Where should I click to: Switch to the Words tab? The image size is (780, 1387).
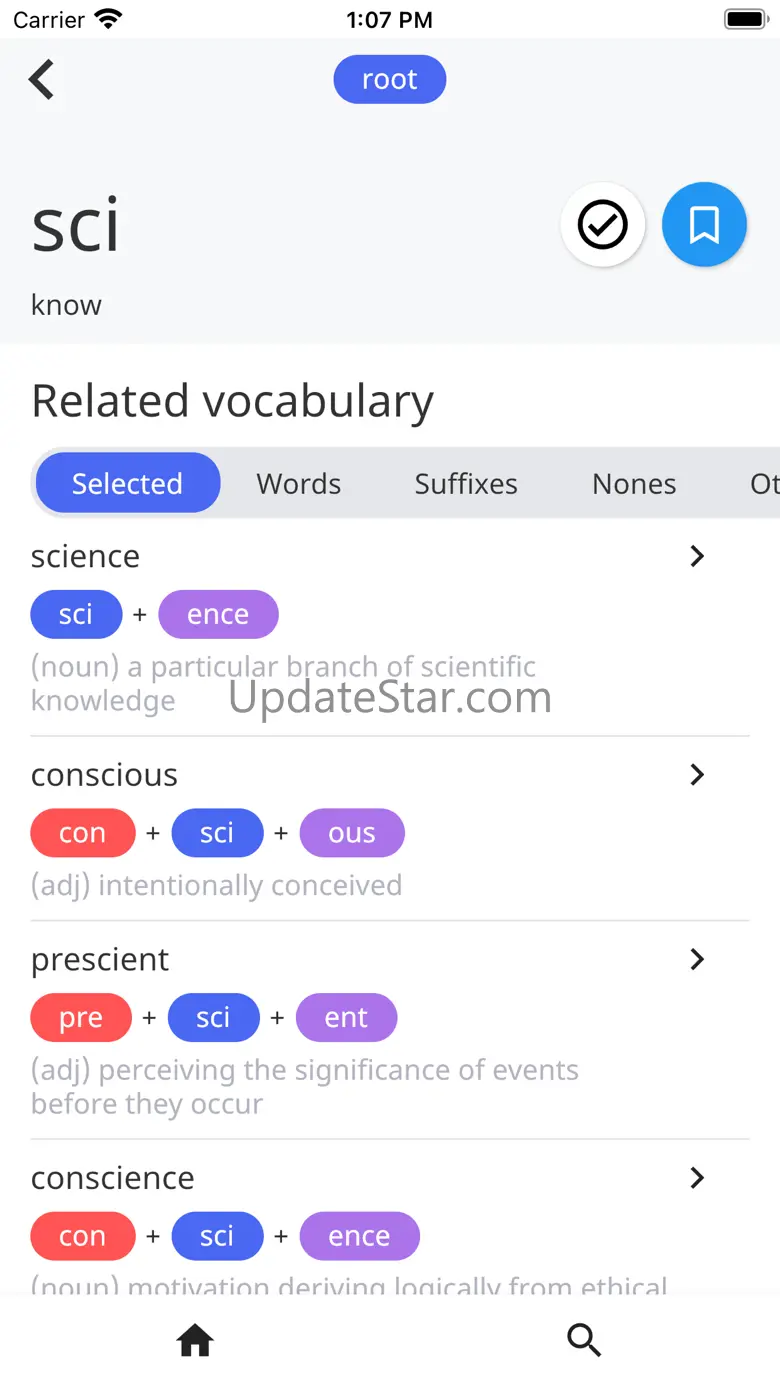pos(298,483)
